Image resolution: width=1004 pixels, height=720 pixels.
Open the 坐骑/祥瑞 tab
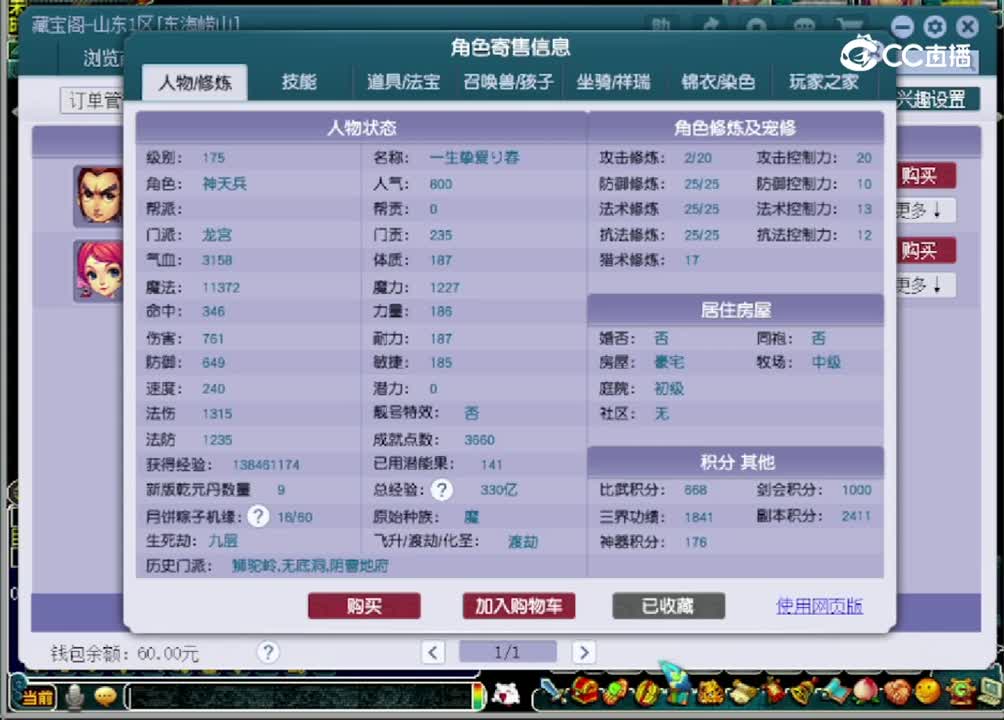pyautogui.click(x=614, y=82)
